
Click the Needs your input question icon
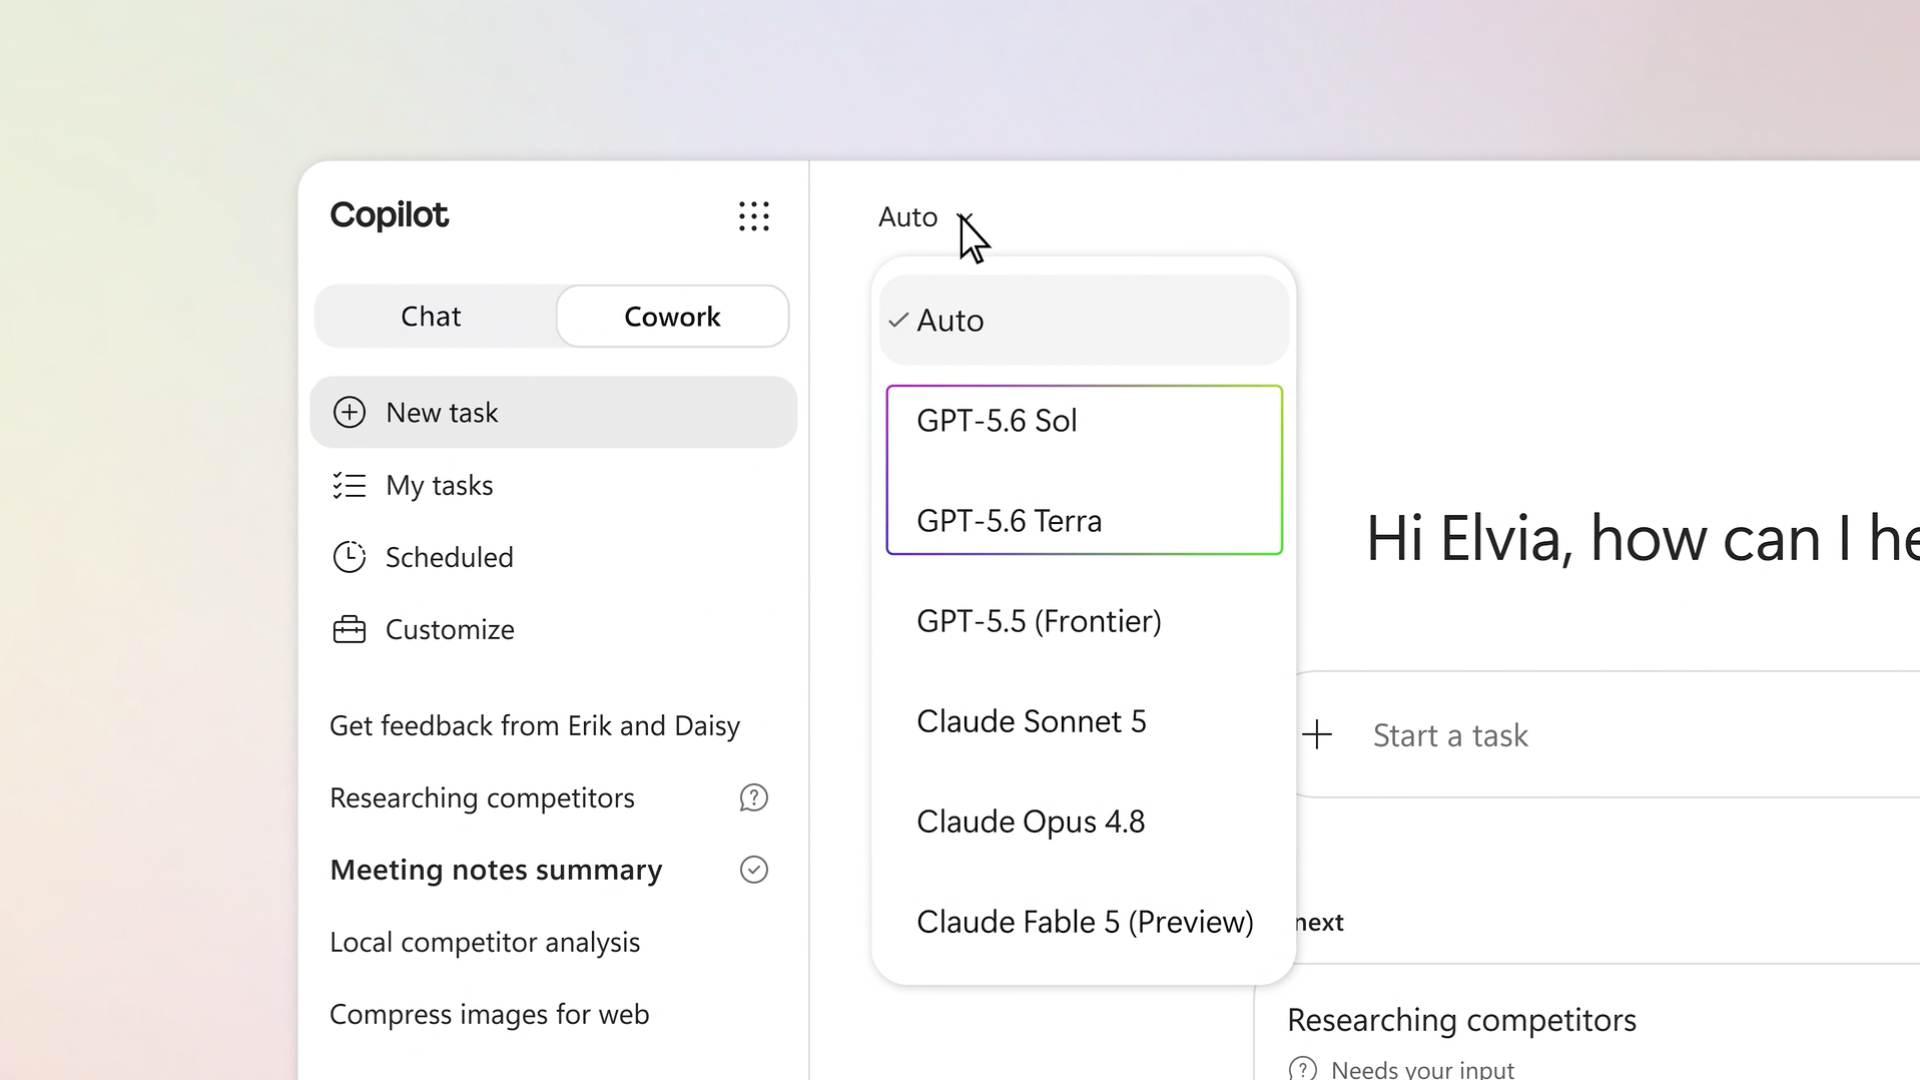(1303, 1069)
